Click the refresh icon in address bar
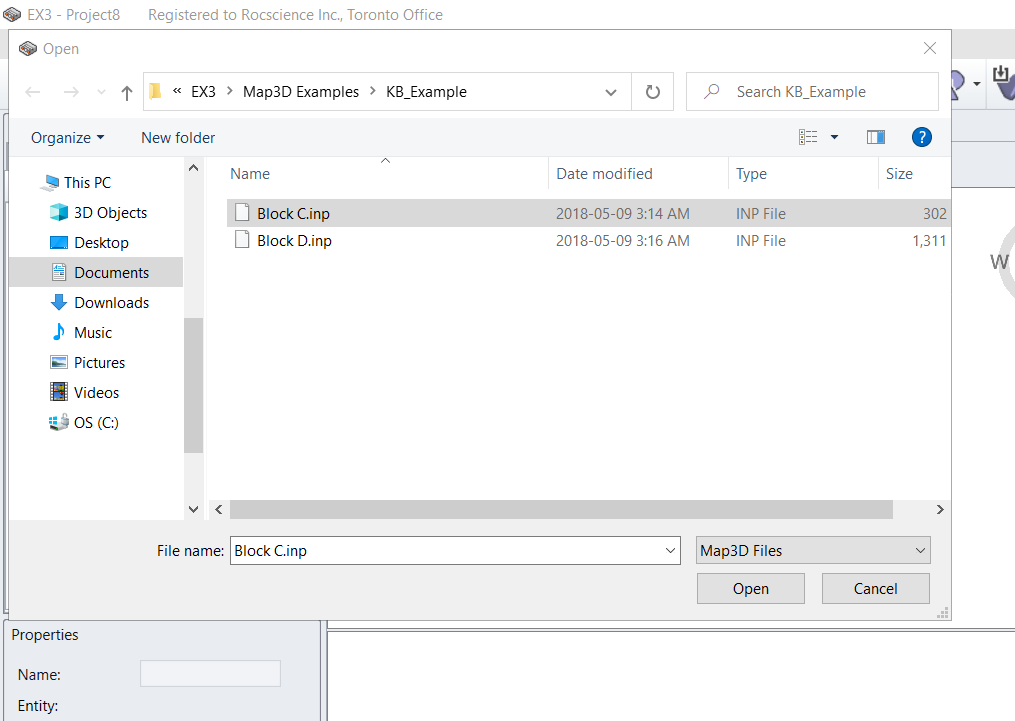Image resolution: width=1015 pixels, height=721 pixels. click(651, 91)
